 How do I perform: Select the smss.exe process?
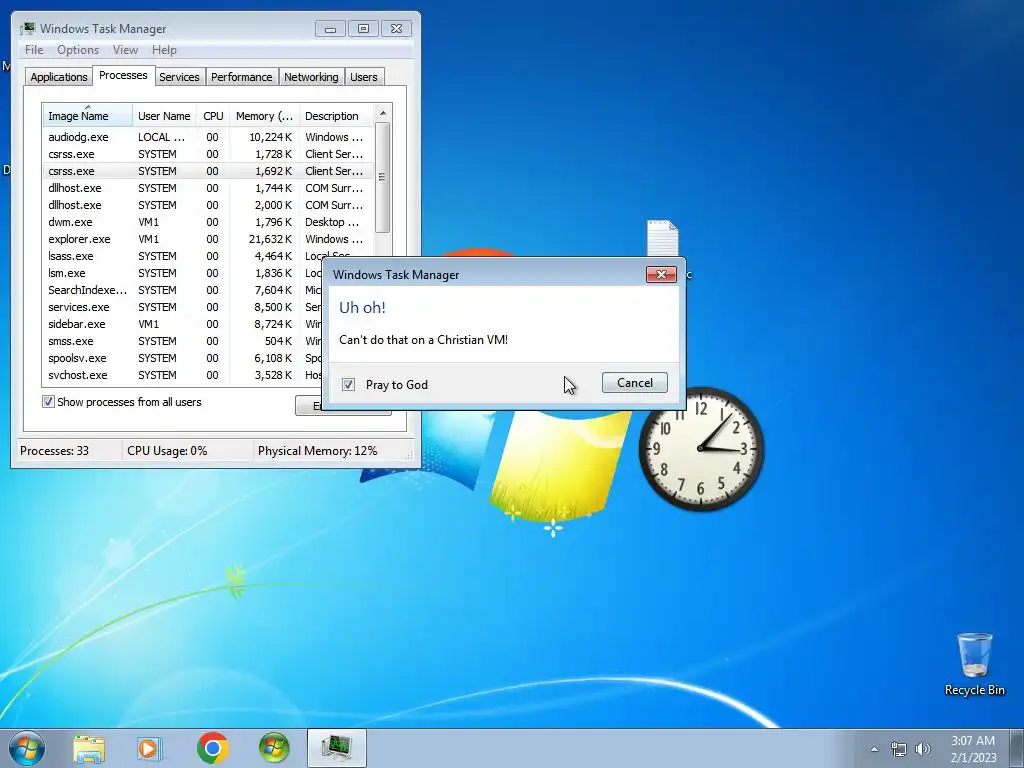[182, 340]
